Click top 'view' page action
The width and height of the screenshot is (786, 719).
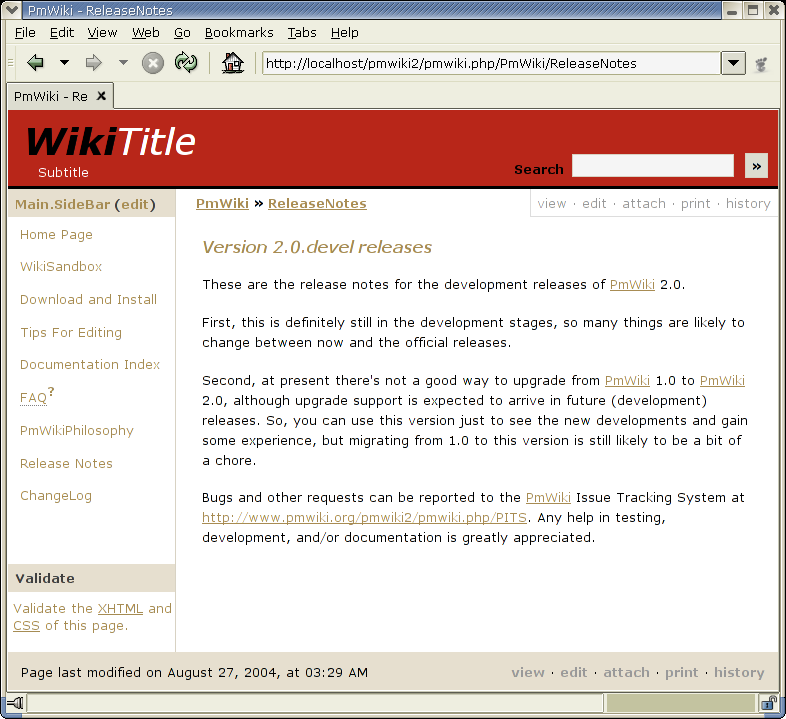[x=551, y=204]
